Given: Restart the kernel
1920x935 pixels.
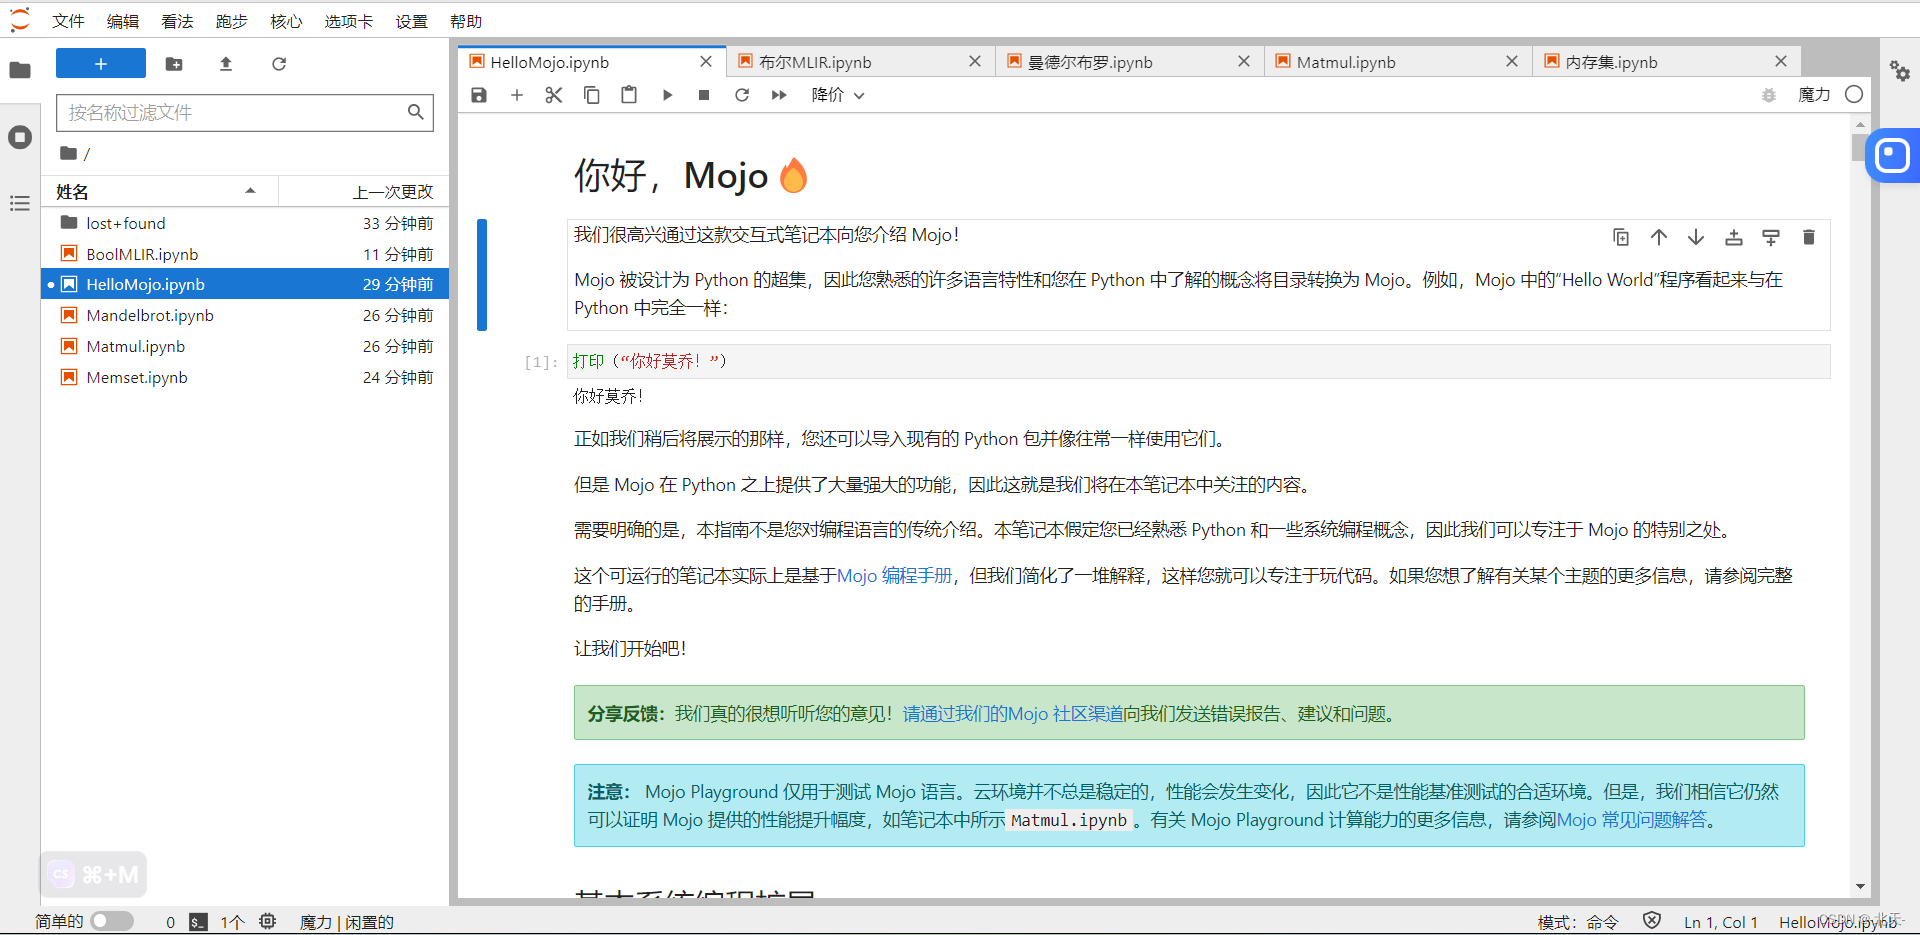Looking at the screenshot, I should pos(742,95).
